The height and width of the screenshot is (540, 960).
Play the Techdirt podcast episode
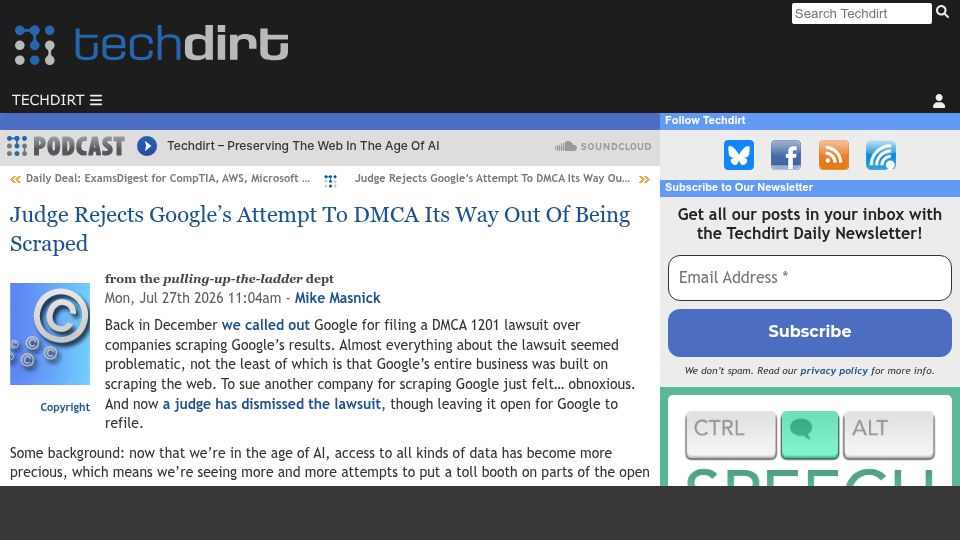[x=147, y=146]
